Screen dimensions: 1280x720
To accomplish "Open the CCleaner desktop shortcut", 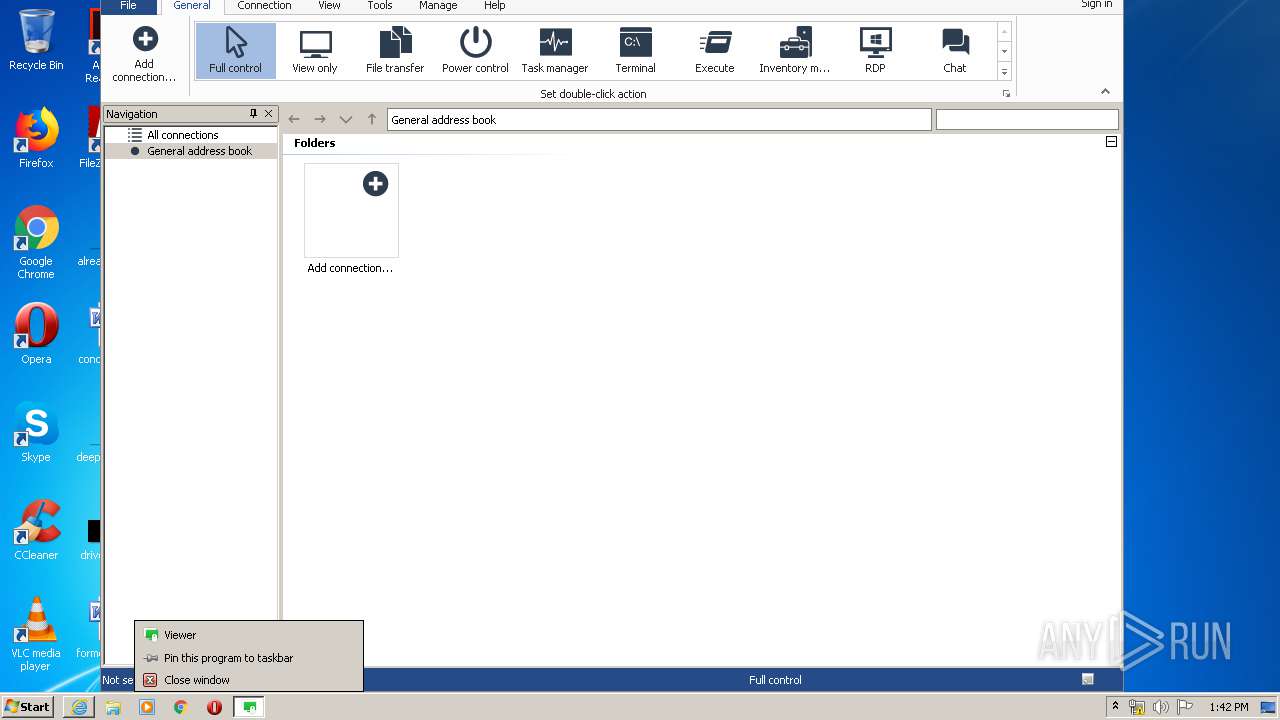I will [x=36, y=530].
